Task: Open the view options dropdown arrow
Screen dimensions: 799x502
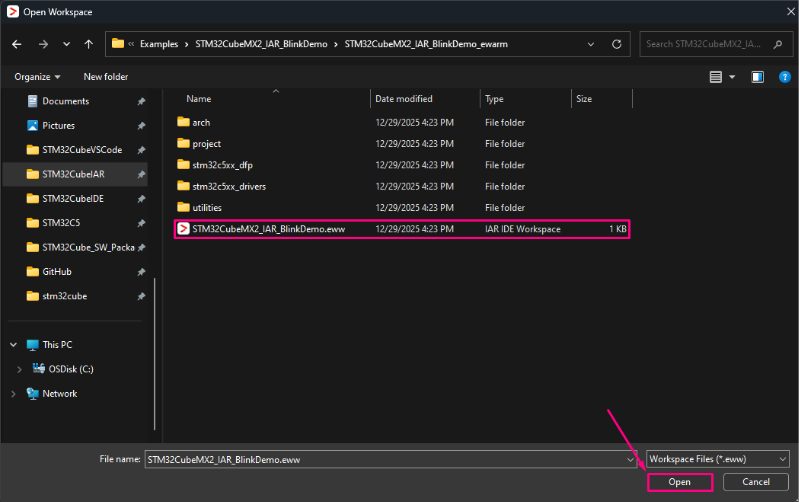Action: click(732, 77)
